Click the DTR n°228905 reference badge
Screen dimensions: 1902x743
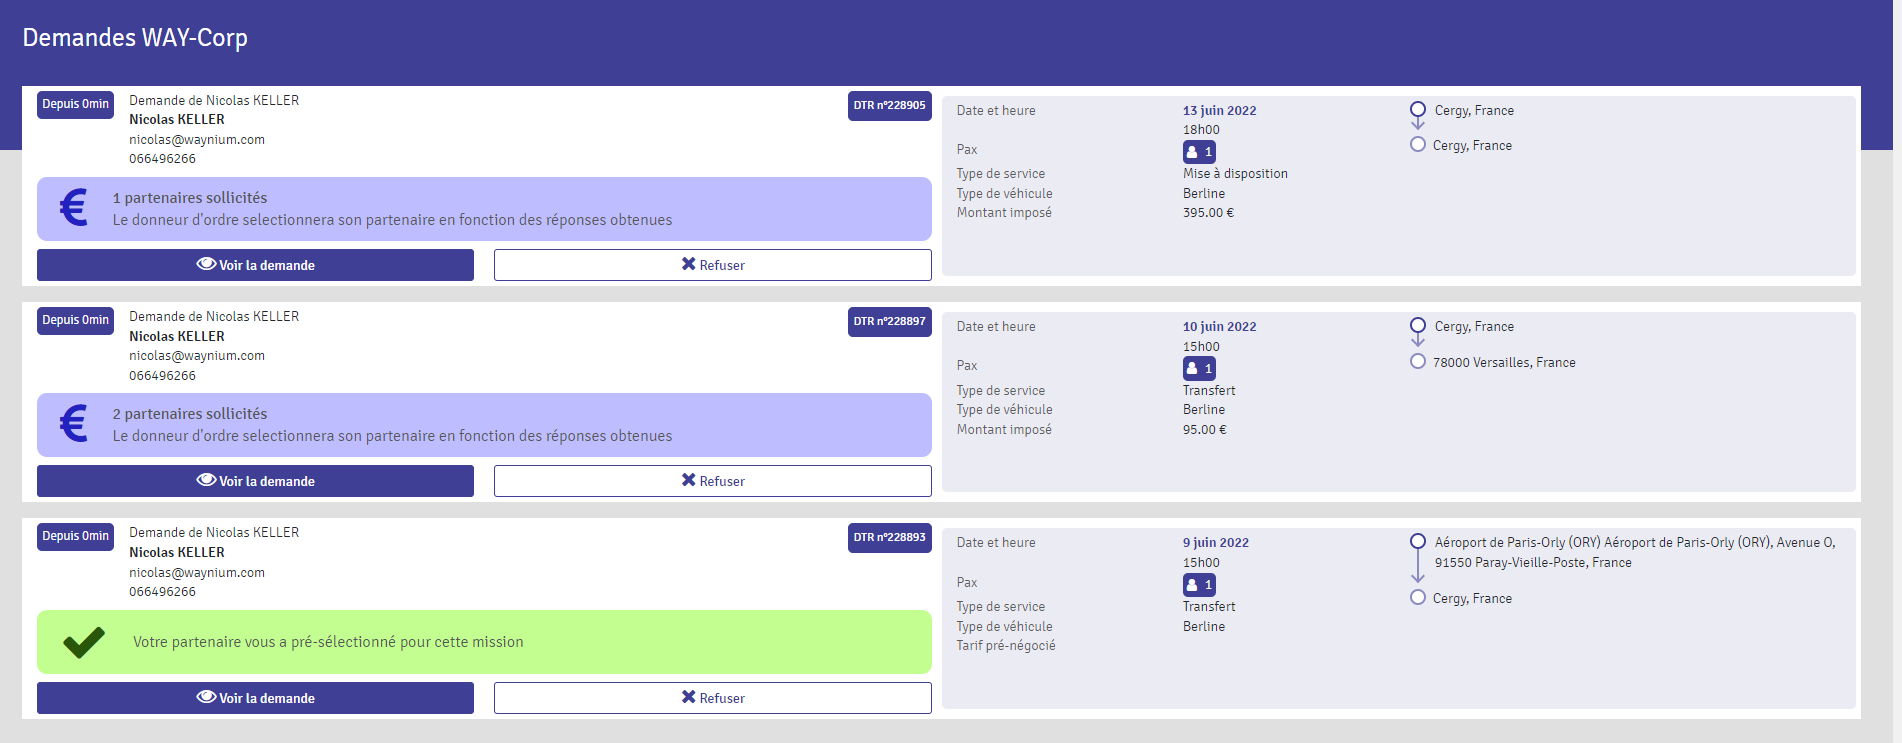pyautogui.click(x=889, y=105)
